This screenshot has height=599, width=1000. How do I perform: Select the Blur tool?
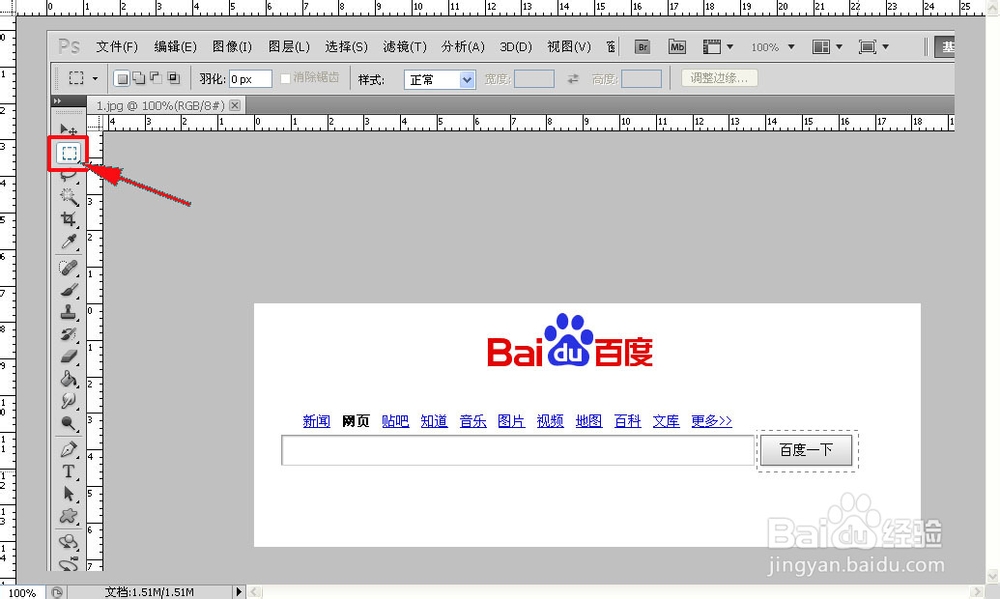point(69,401)
